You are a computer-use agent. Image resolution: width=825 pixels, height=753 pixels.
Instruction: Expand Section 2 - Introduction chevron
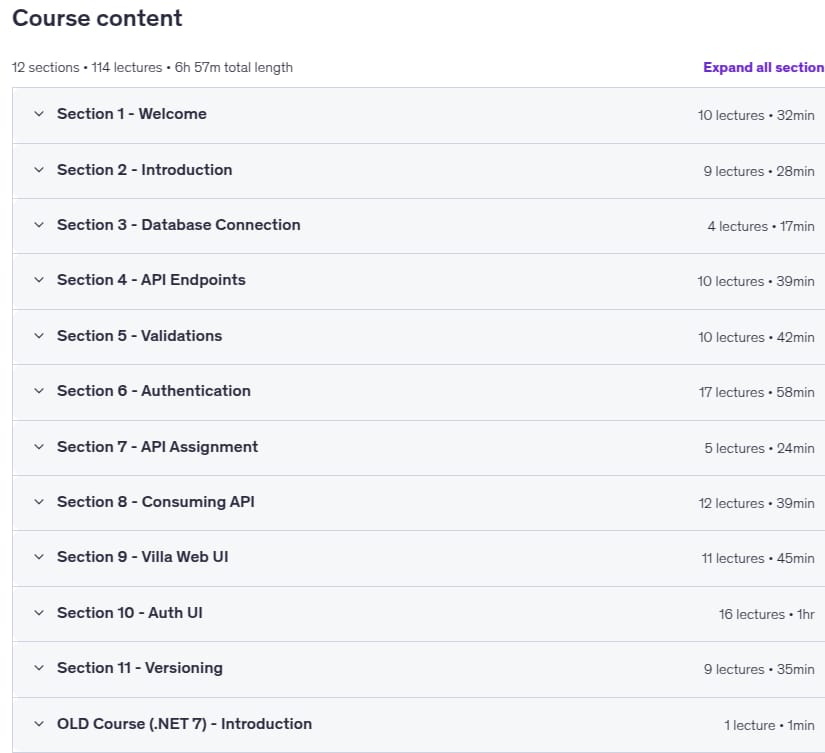39,169
